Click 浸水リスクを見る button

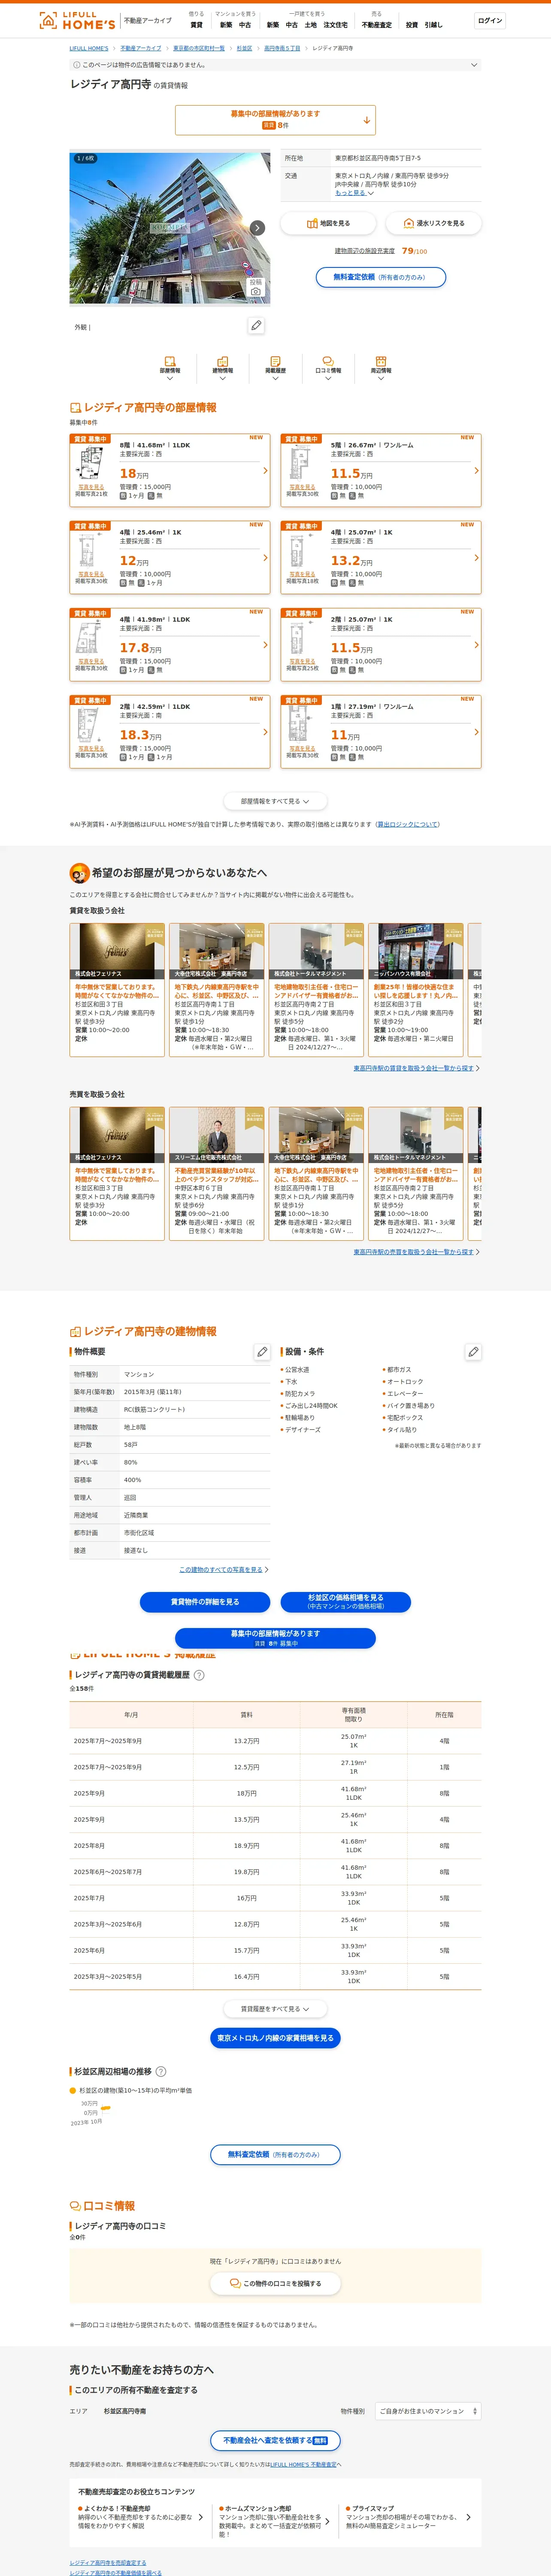(x=434, y=223)
